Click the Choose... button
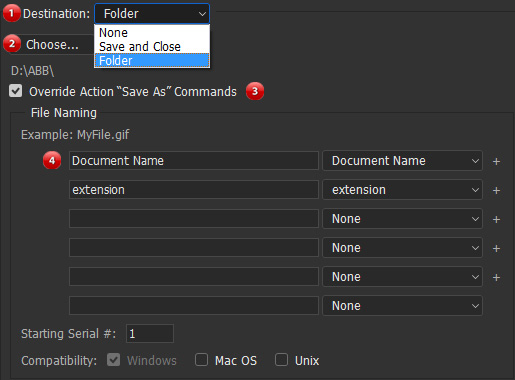515x380 pixels. pos(52,44)
